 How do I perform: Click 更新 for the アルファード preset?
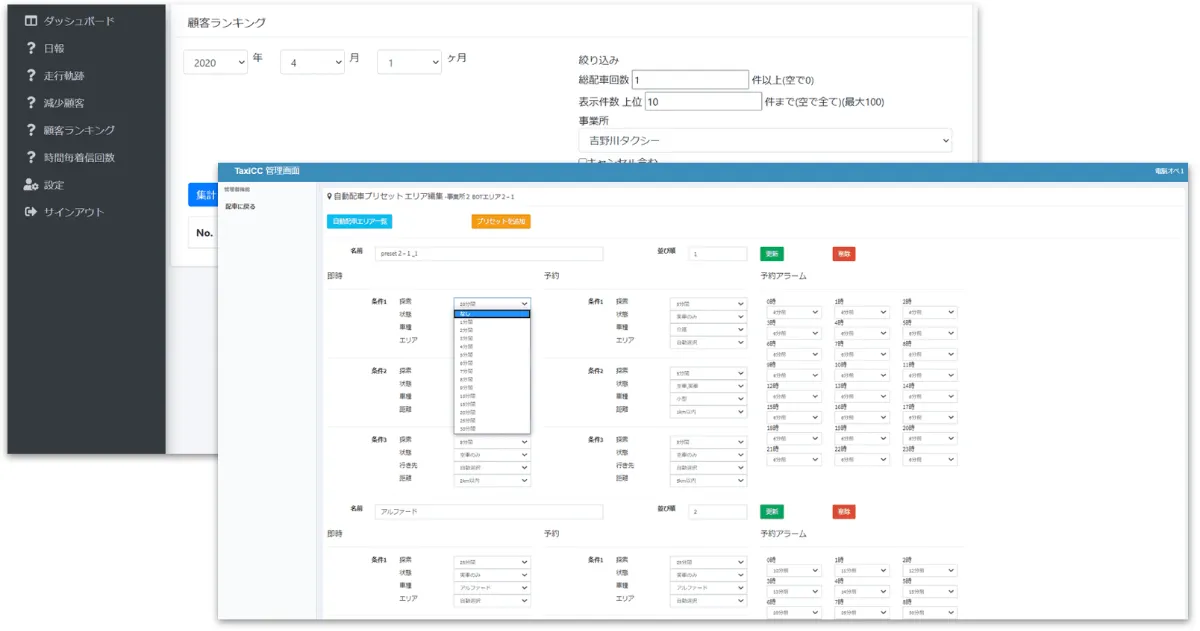click(772, 511)
